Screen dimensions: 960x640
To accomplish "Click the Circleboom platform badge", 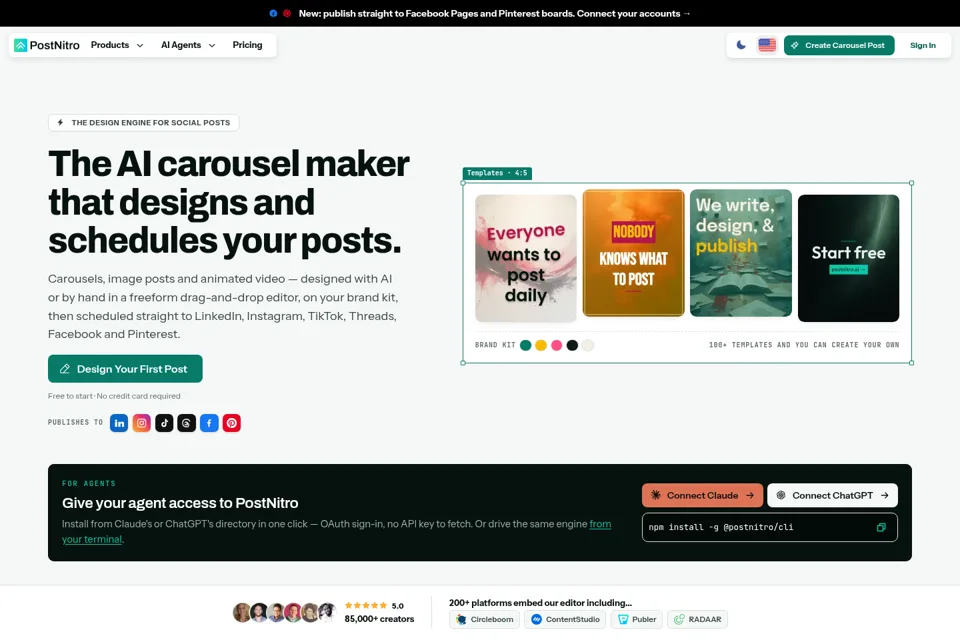I will [x=485, y=619].
